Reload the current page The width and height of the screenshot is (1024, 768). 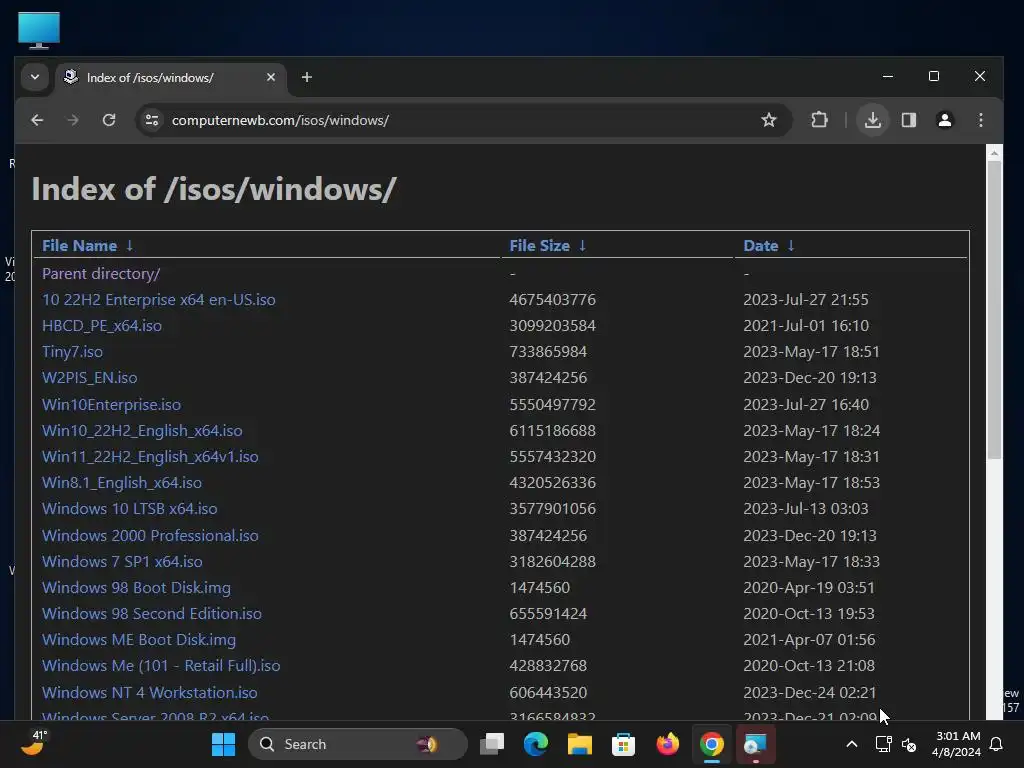click(x=109, y=120)
